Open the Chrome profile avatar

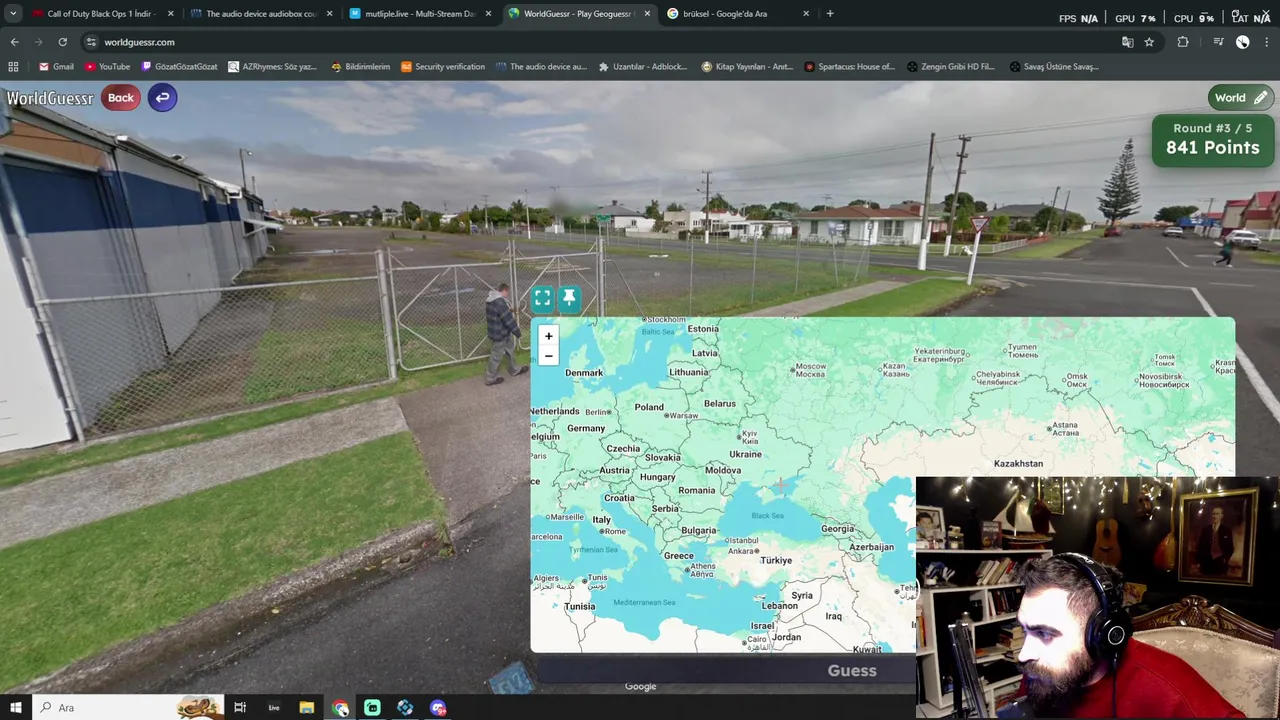1242,42
